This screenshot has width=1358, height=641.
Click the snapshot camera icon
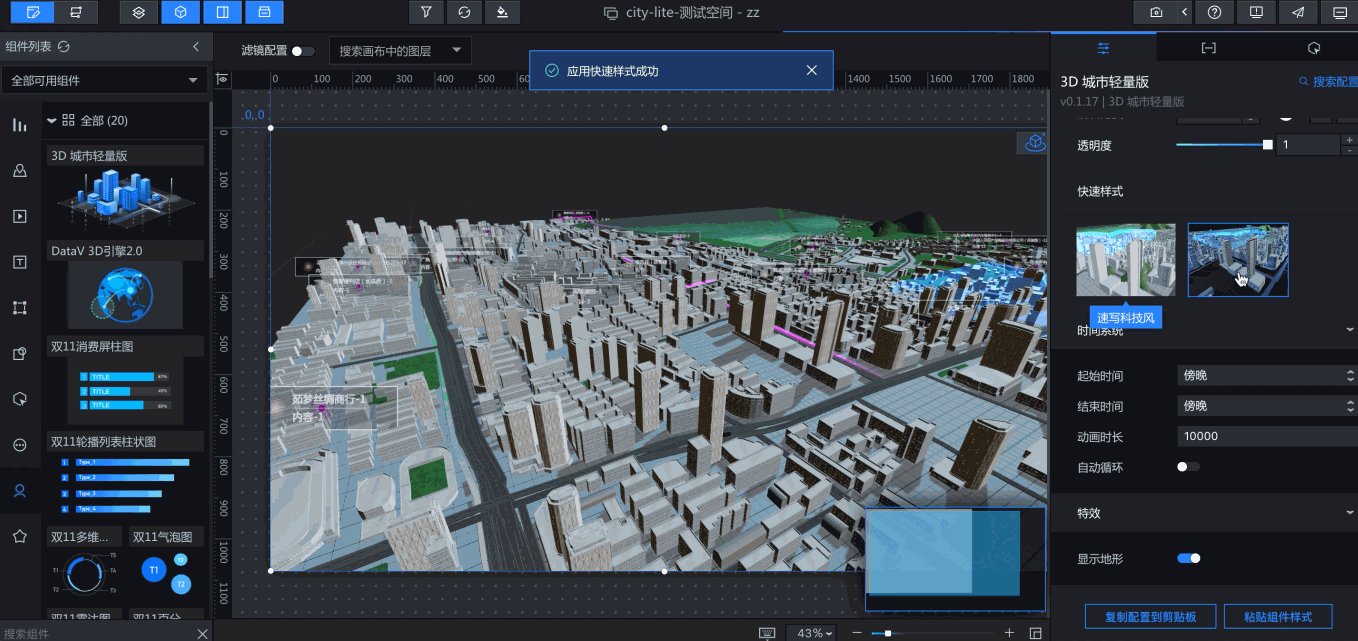coord(1156,12)
